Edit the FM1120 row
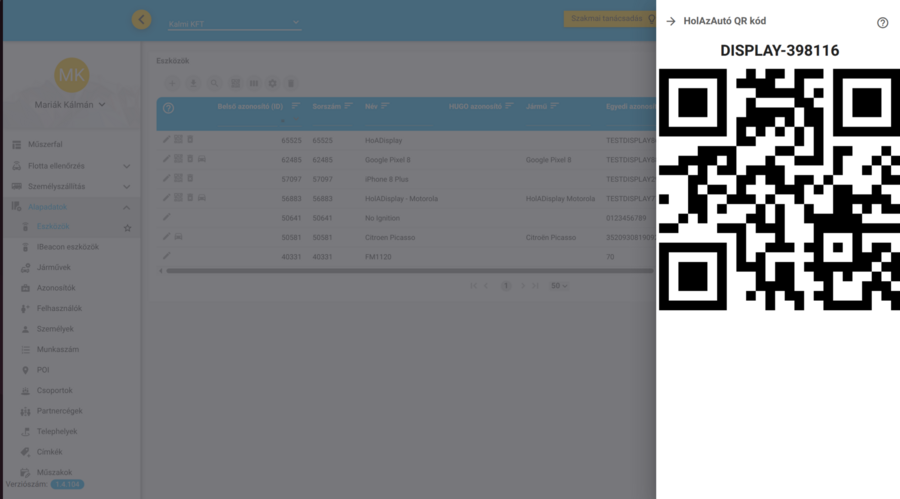The width and height of the screenshot is (900, 499). click(x=166, y=256)
